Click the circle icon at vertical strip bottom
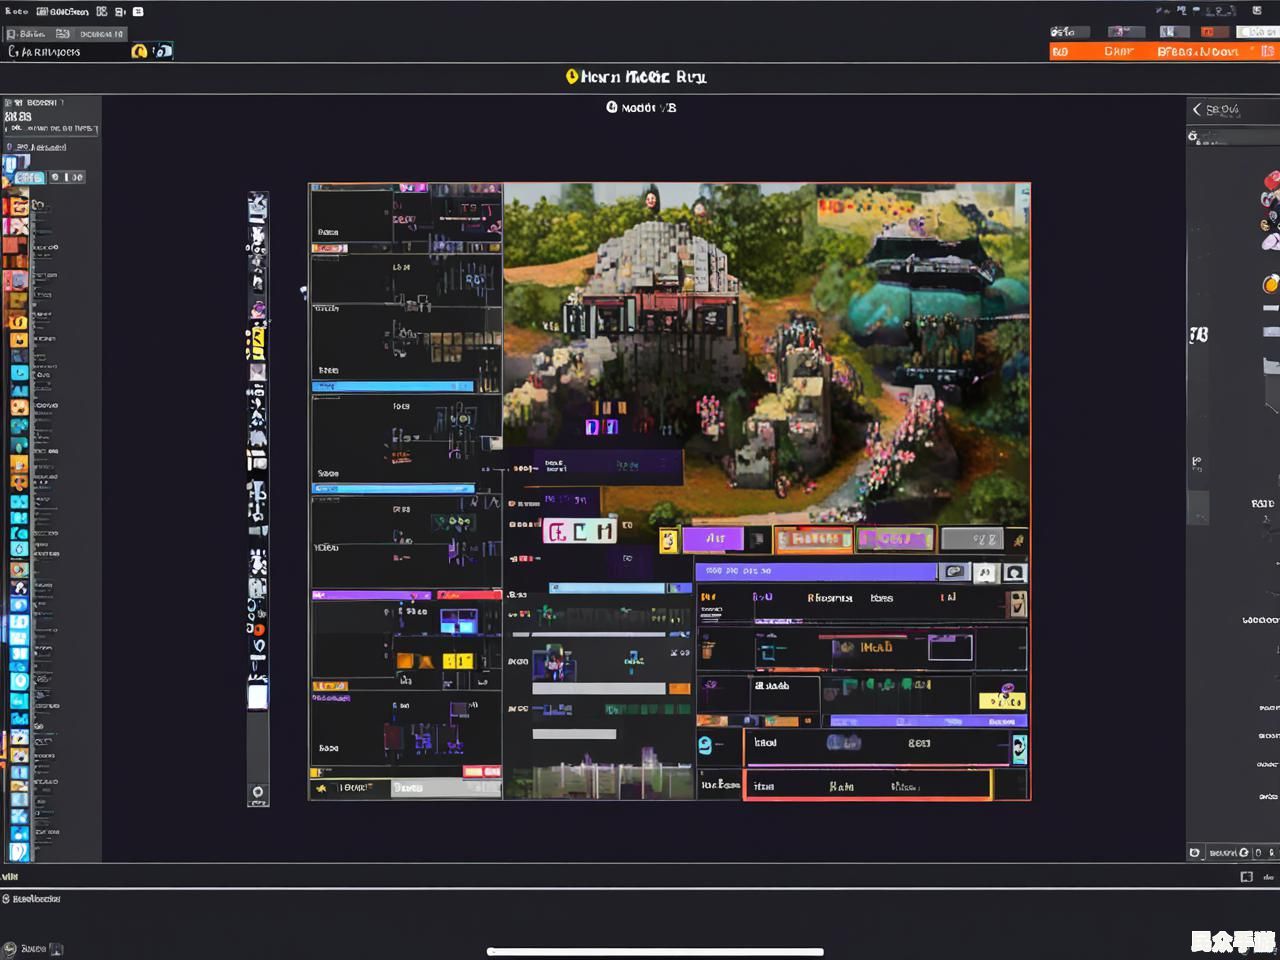The width and height of the screenshot is (1280, 960). pyautogui.click(x=258, y=793)
